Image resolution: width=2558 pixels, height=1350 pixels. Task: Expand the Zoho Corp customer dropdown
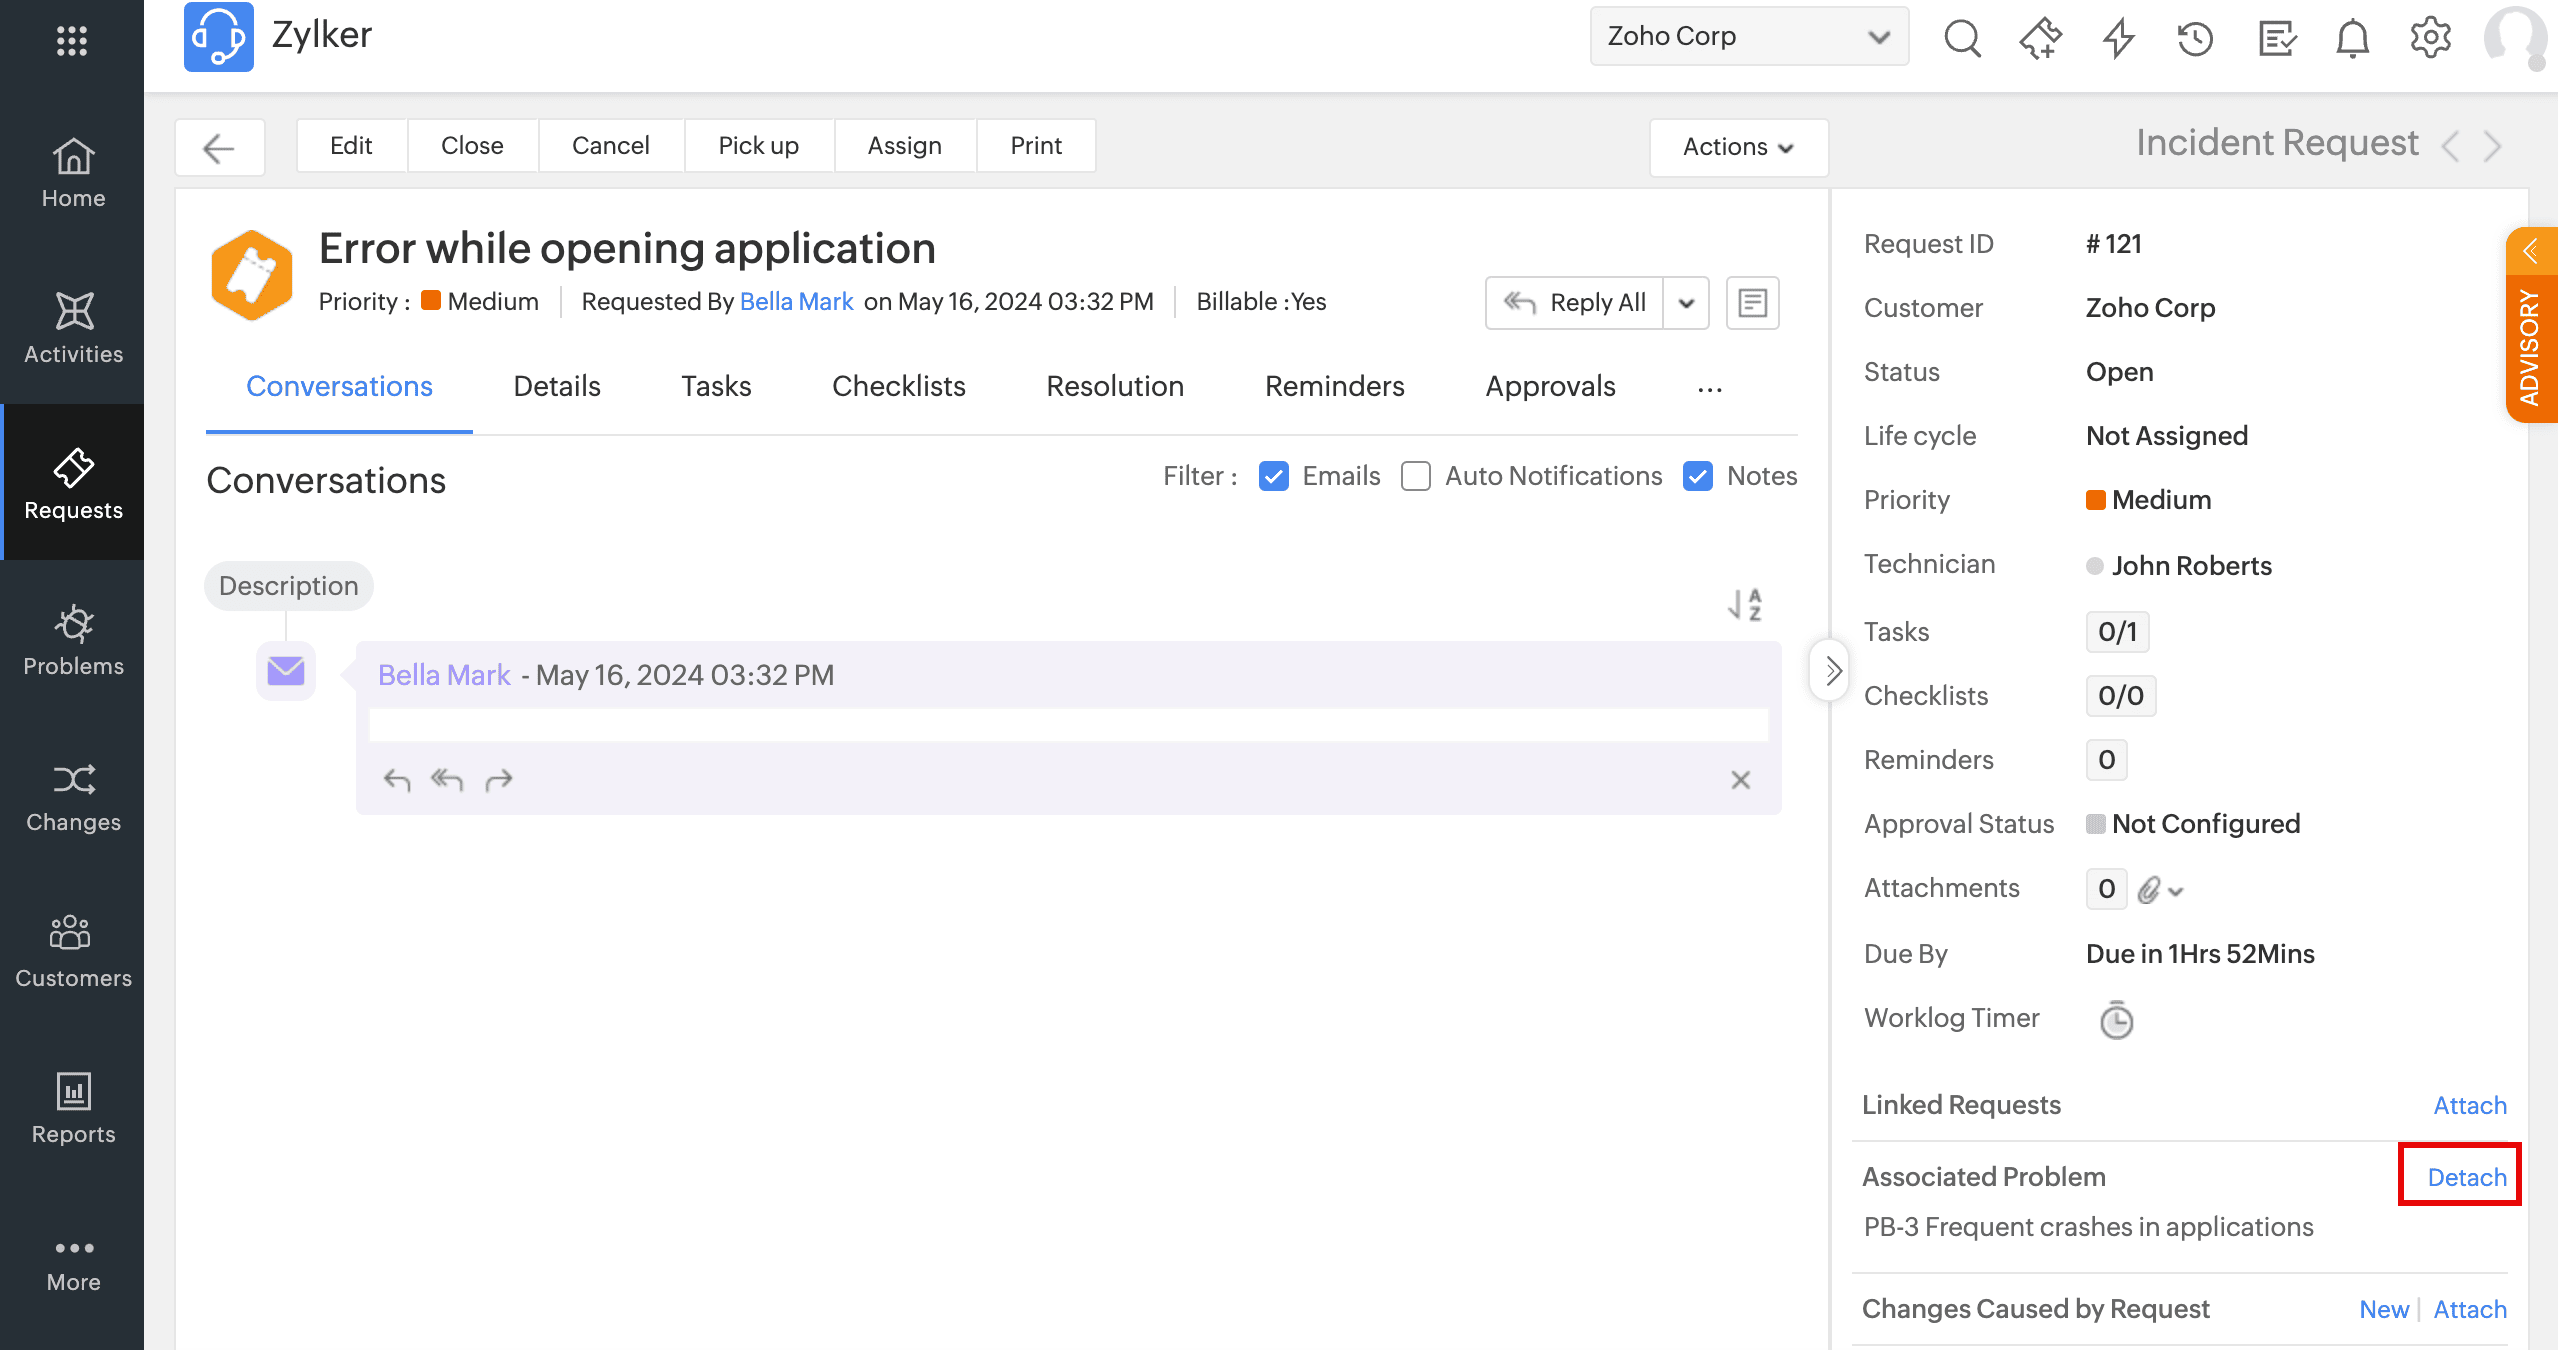[x=1748, y=36]
